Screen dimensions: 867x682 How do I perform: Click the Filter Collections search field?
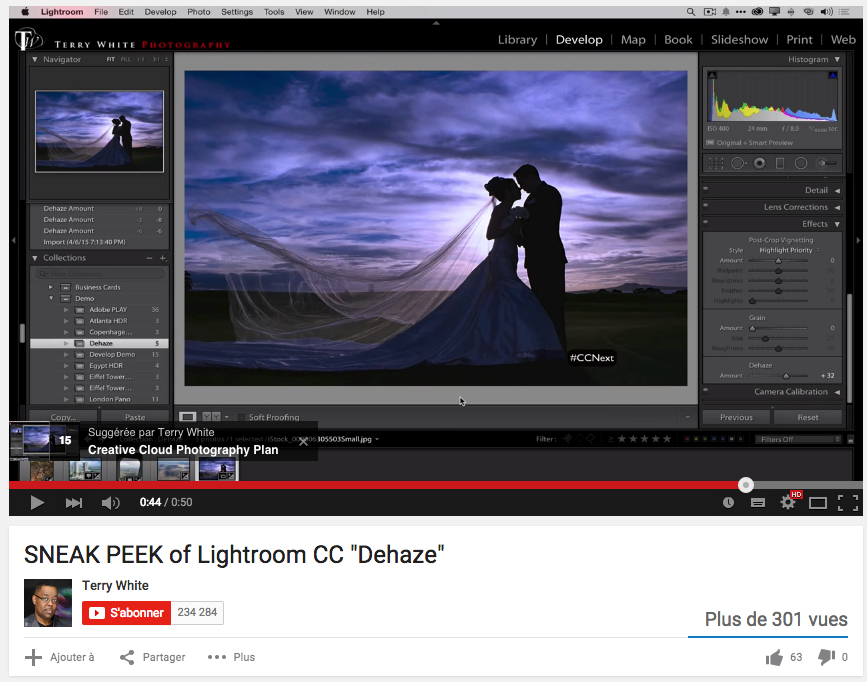[100, 274]
